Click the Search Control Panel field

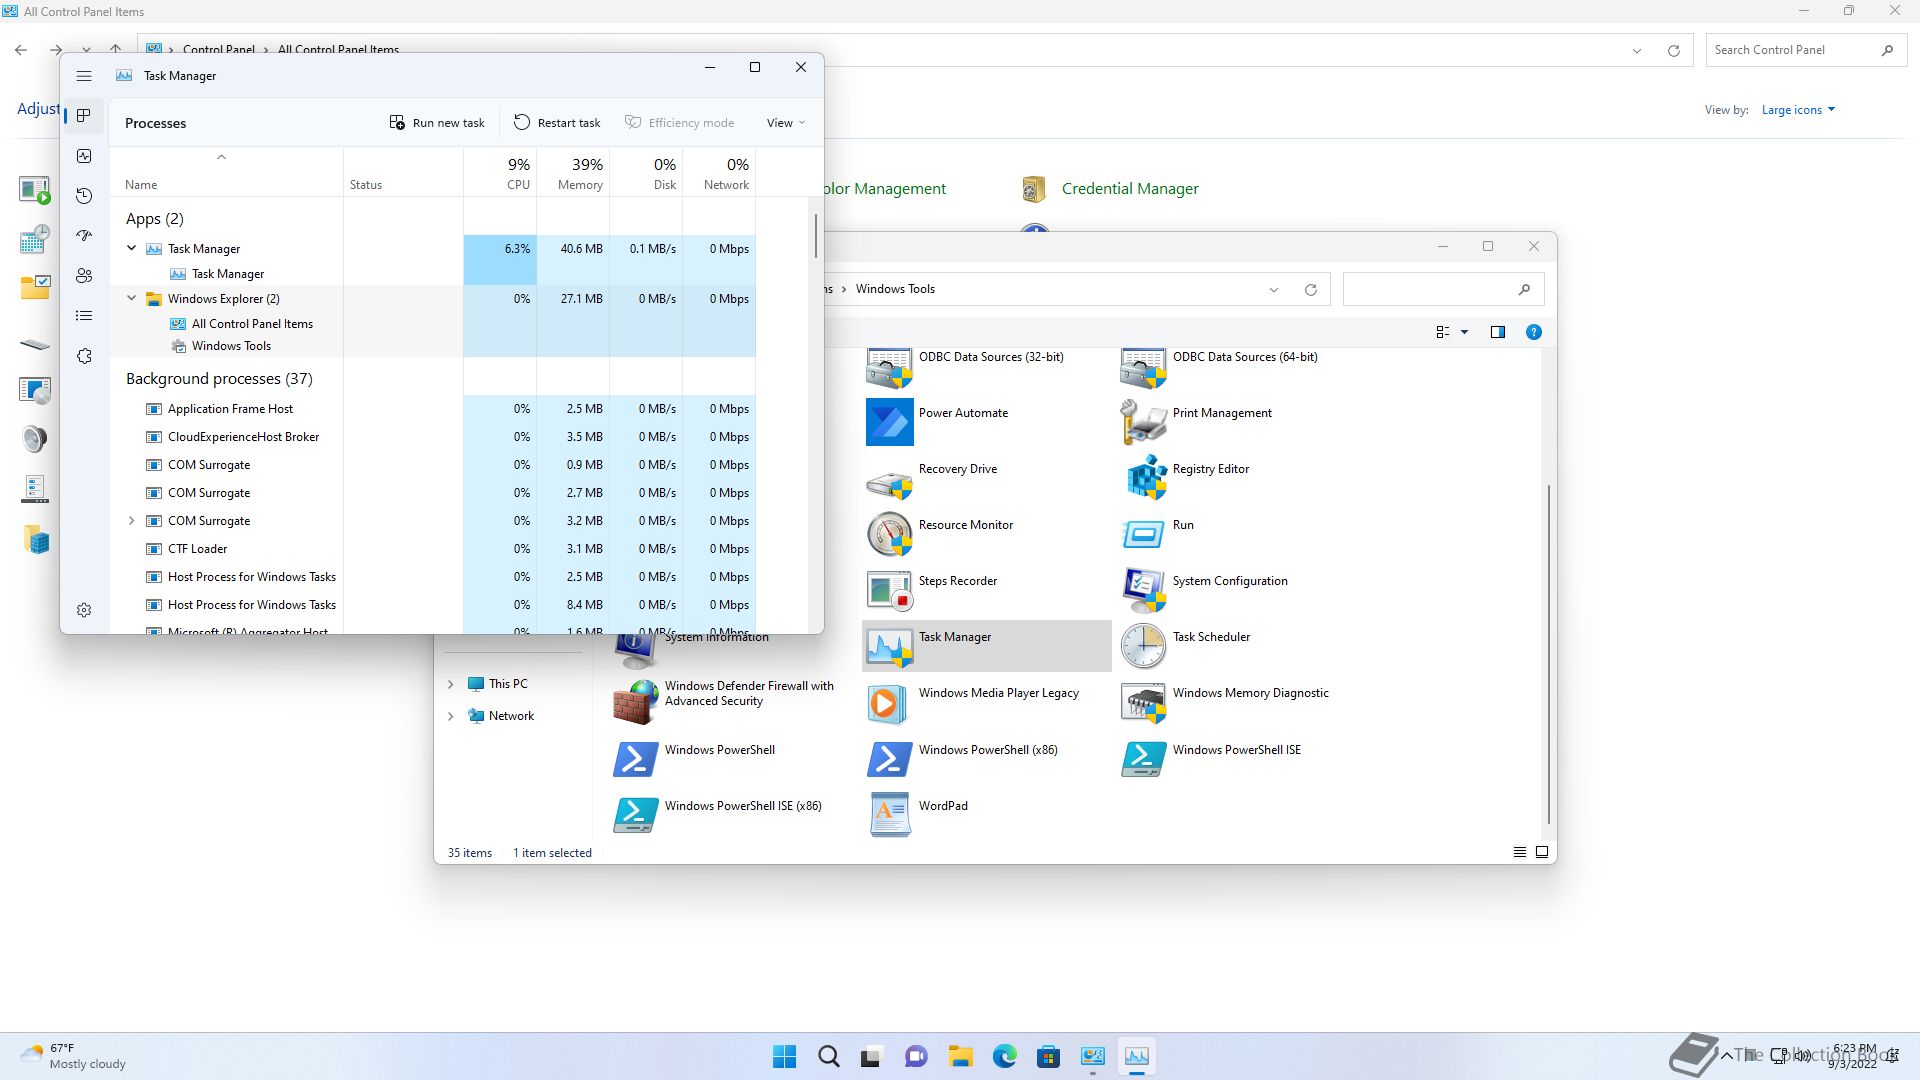click(x=1790, y=50)
